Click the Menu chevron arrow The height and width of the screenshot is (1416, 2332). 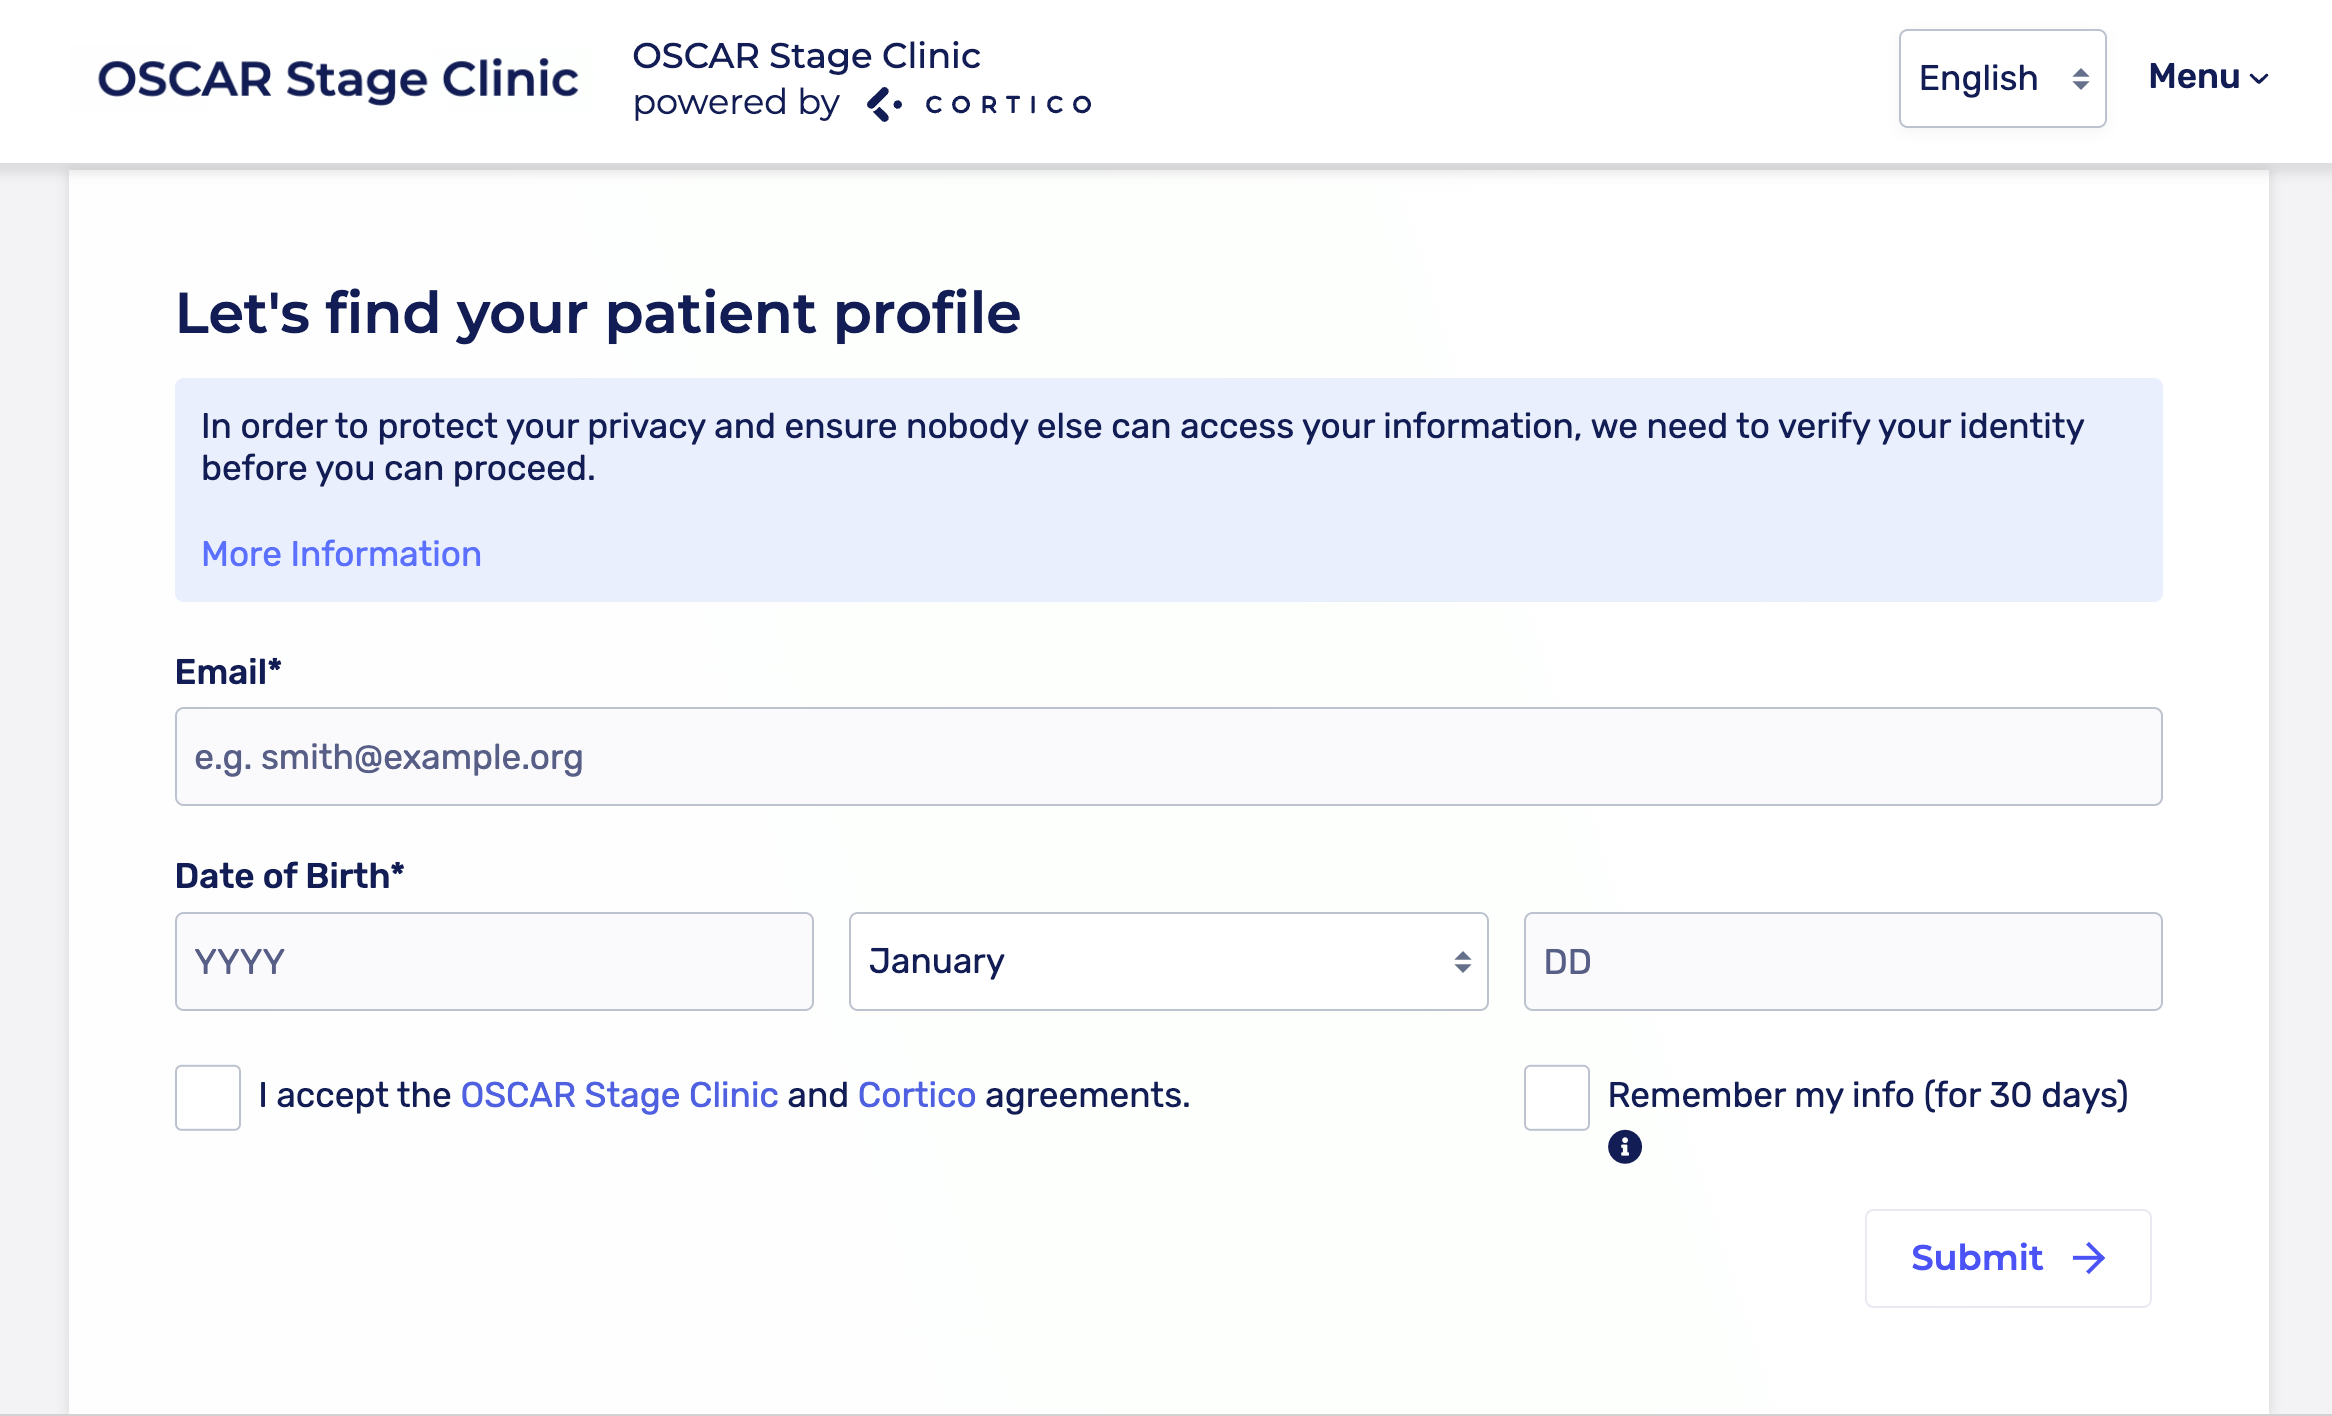coord(2259,79)
